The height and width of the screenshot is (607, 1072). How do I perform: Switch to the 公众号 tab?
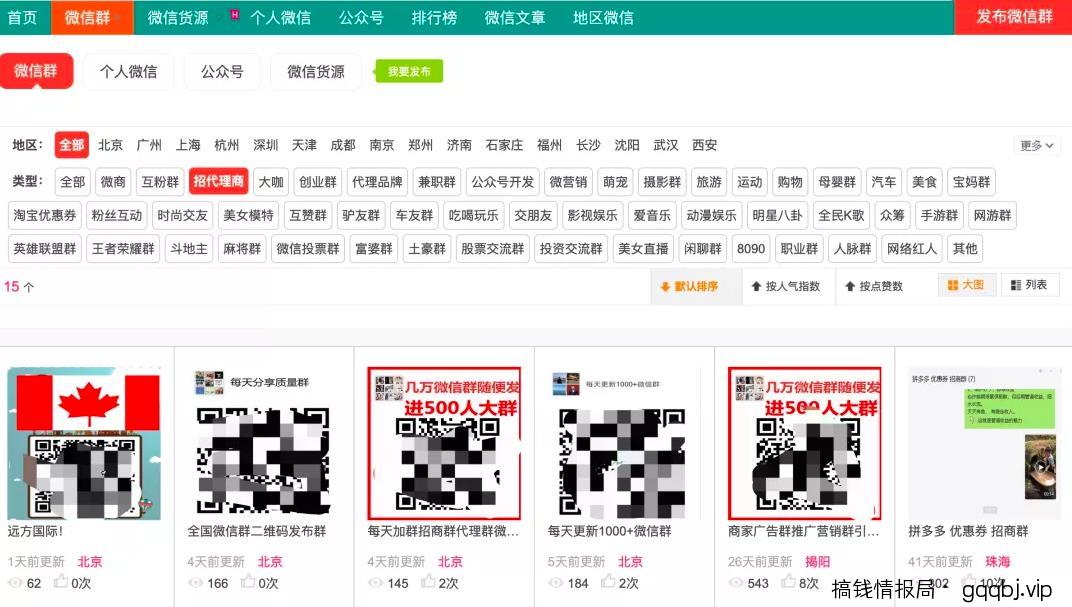pos(222,71)
